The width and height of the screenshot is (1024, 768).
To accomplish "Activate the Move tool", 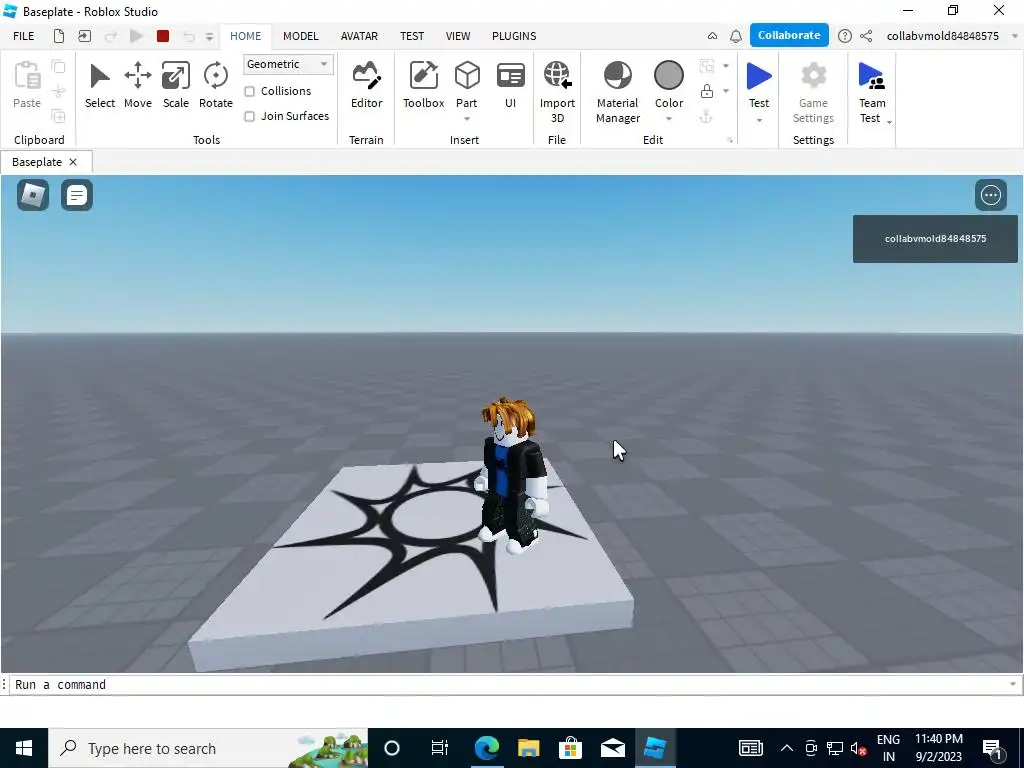I will tap(138, 85).
